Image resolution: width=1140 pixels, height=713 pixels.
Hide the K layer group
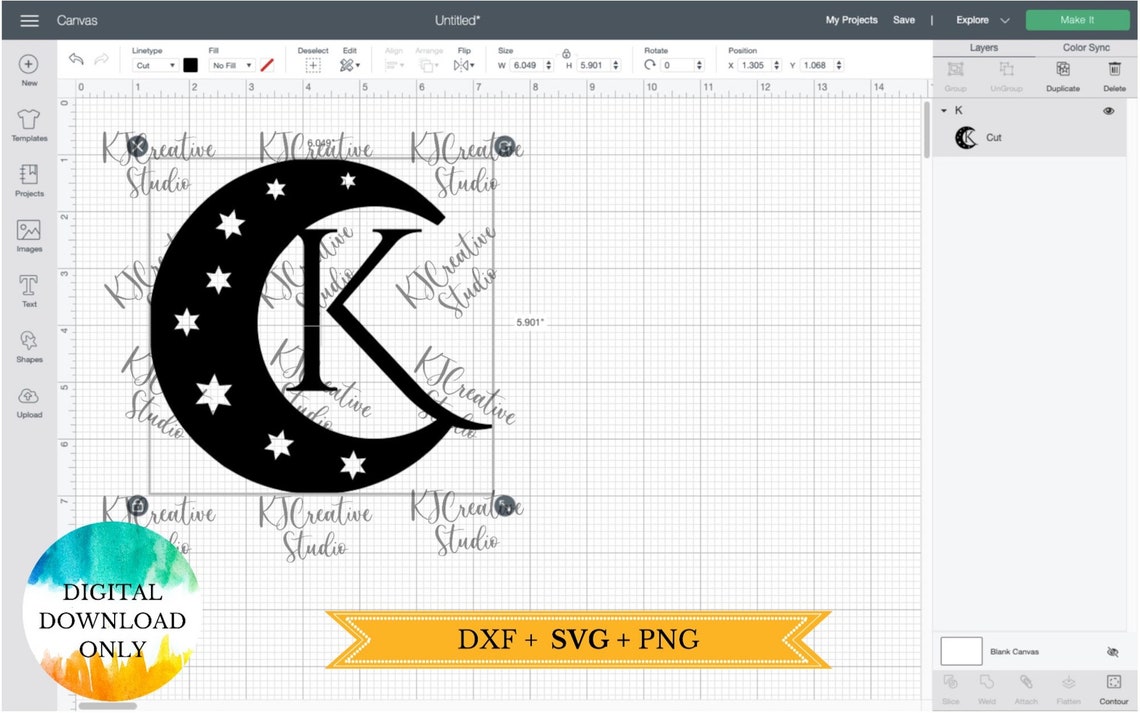pyautogui.click(x=1109, y=111)
